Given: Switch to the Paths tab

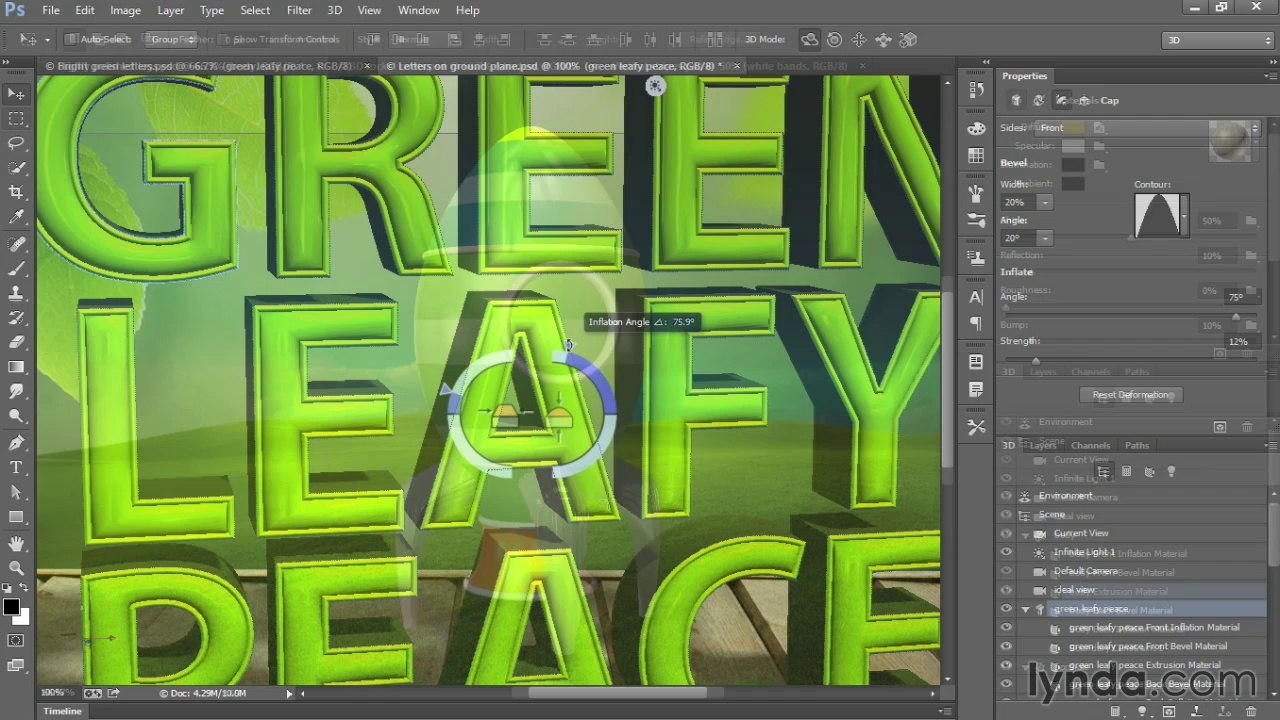Looking at the screenshot, I should point(1137,445).
